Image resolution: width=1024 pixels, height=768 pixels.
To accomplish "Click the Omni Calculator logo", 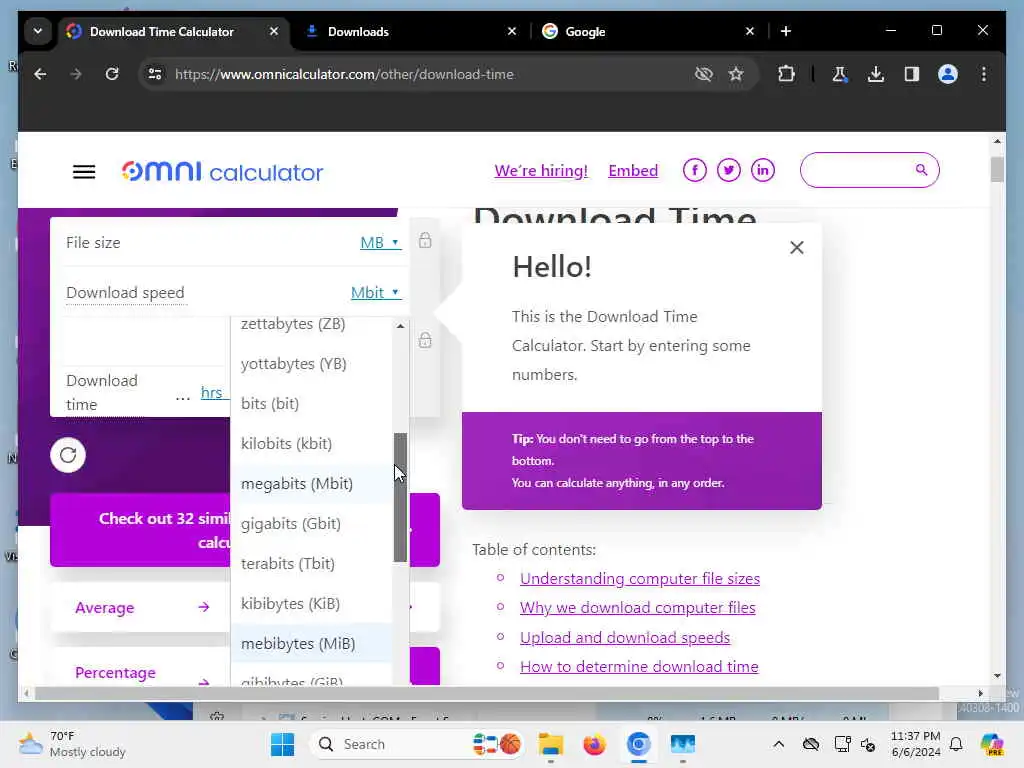I will [222, 172].
